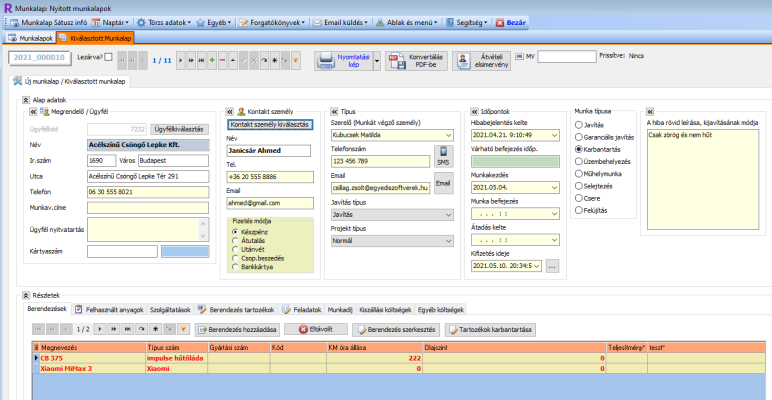Click green Várható befejezés időp. field
This screenshot has height=400, width=772.
tap(515, 161)
